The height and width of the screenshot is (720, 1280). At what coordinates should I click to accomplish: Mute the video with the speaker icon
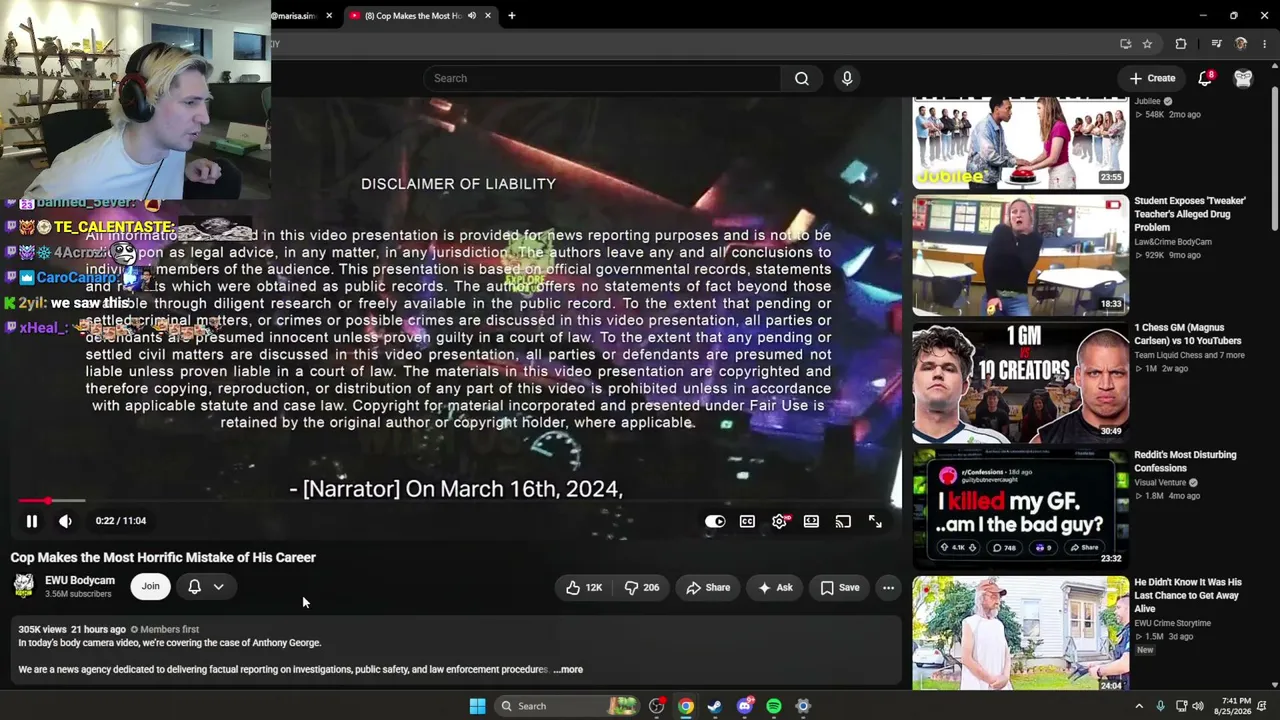pos(65,521)
